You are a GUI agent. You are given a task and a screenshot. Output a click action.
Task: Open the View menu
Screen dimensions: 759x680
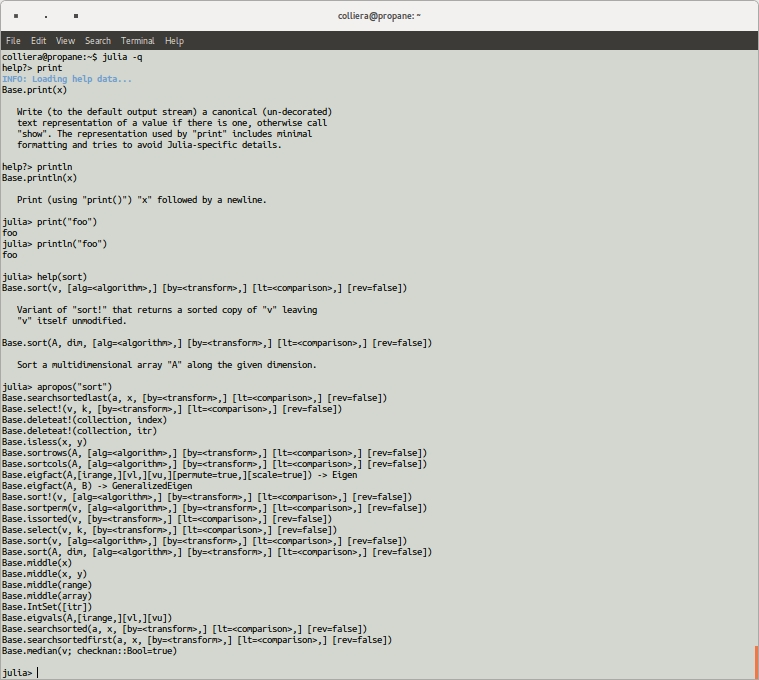65,41
